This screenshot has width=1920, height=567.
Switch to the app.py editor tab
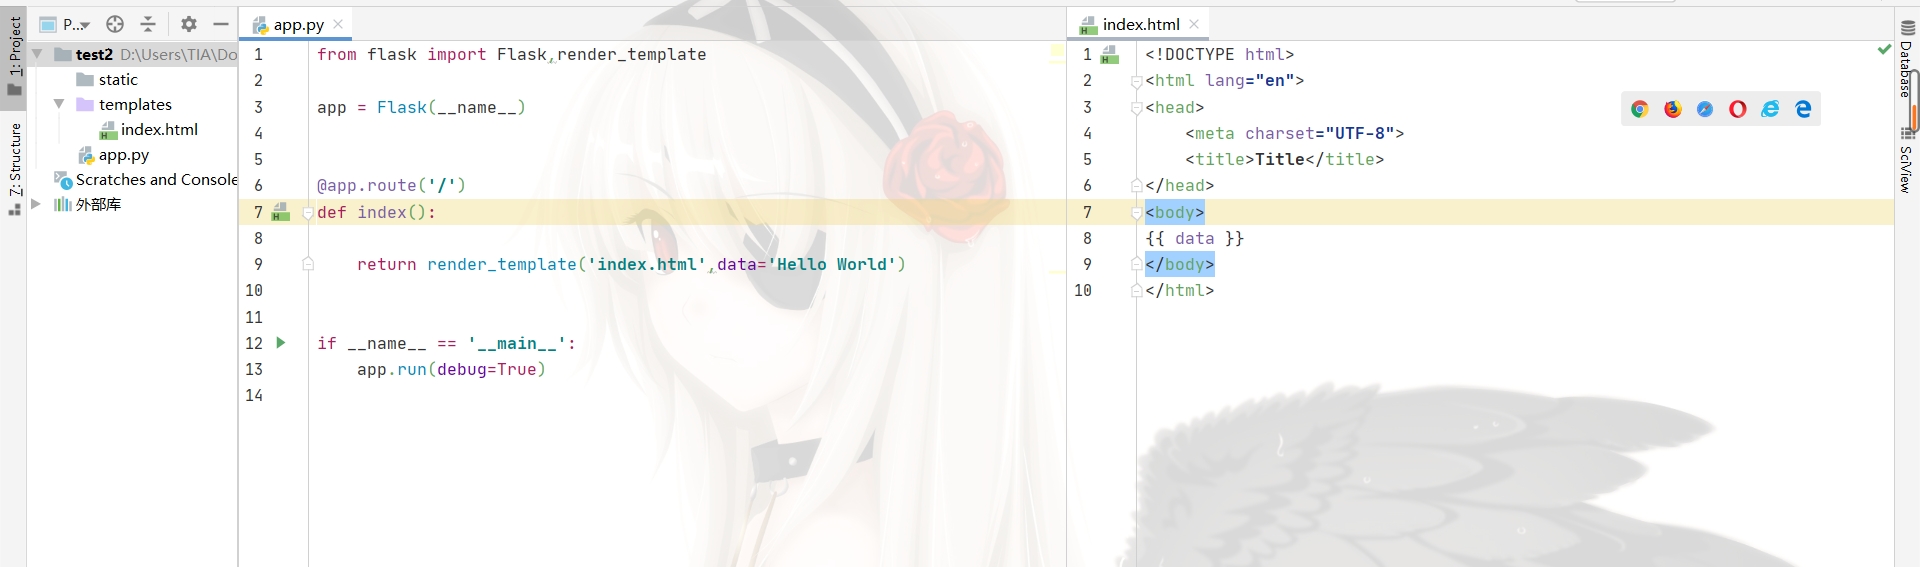coord(297,24)
